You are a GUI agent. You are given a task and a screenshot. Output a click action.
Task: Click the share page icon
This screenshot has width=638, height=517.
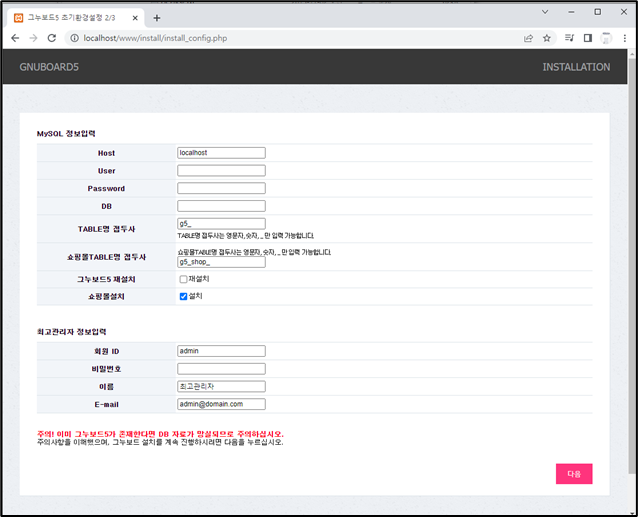pyautogui.click(x=528, y=38)
